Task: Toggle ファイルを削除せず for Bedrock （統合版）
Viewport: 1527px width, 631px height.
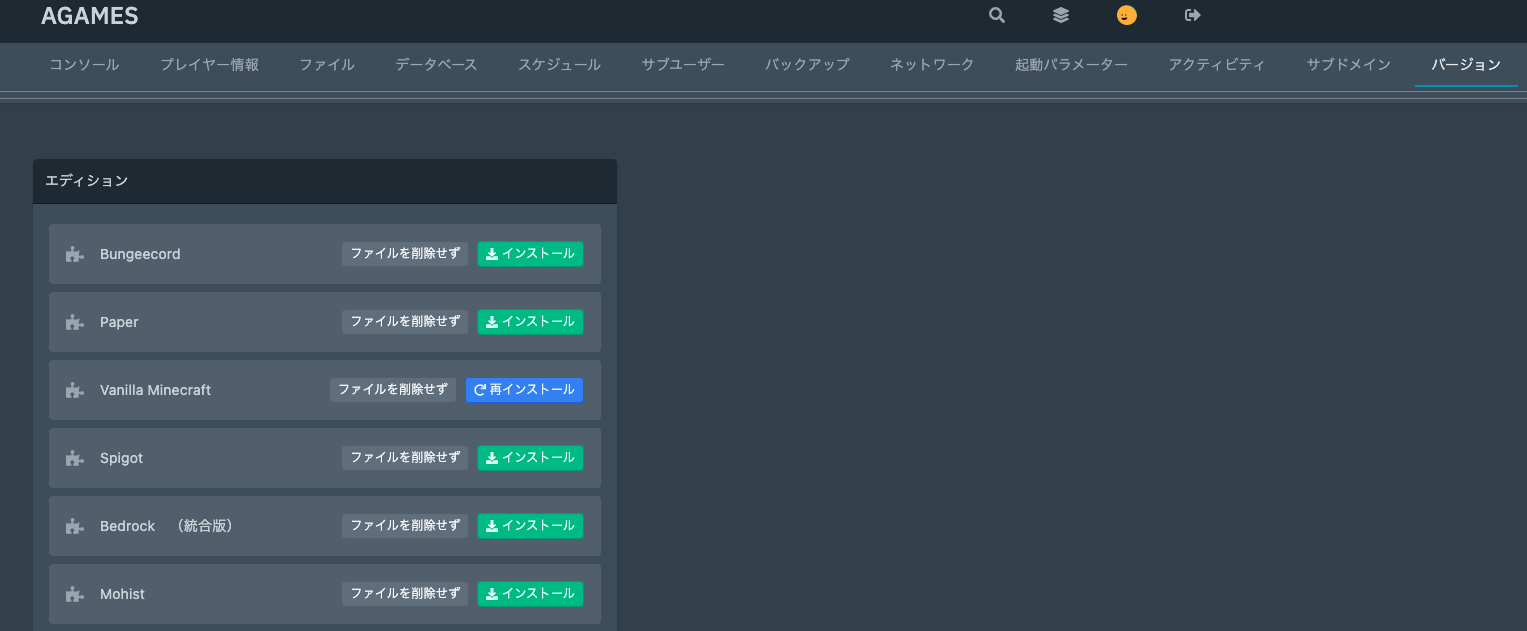Action: pyautogui.click(x=404, y=525)
